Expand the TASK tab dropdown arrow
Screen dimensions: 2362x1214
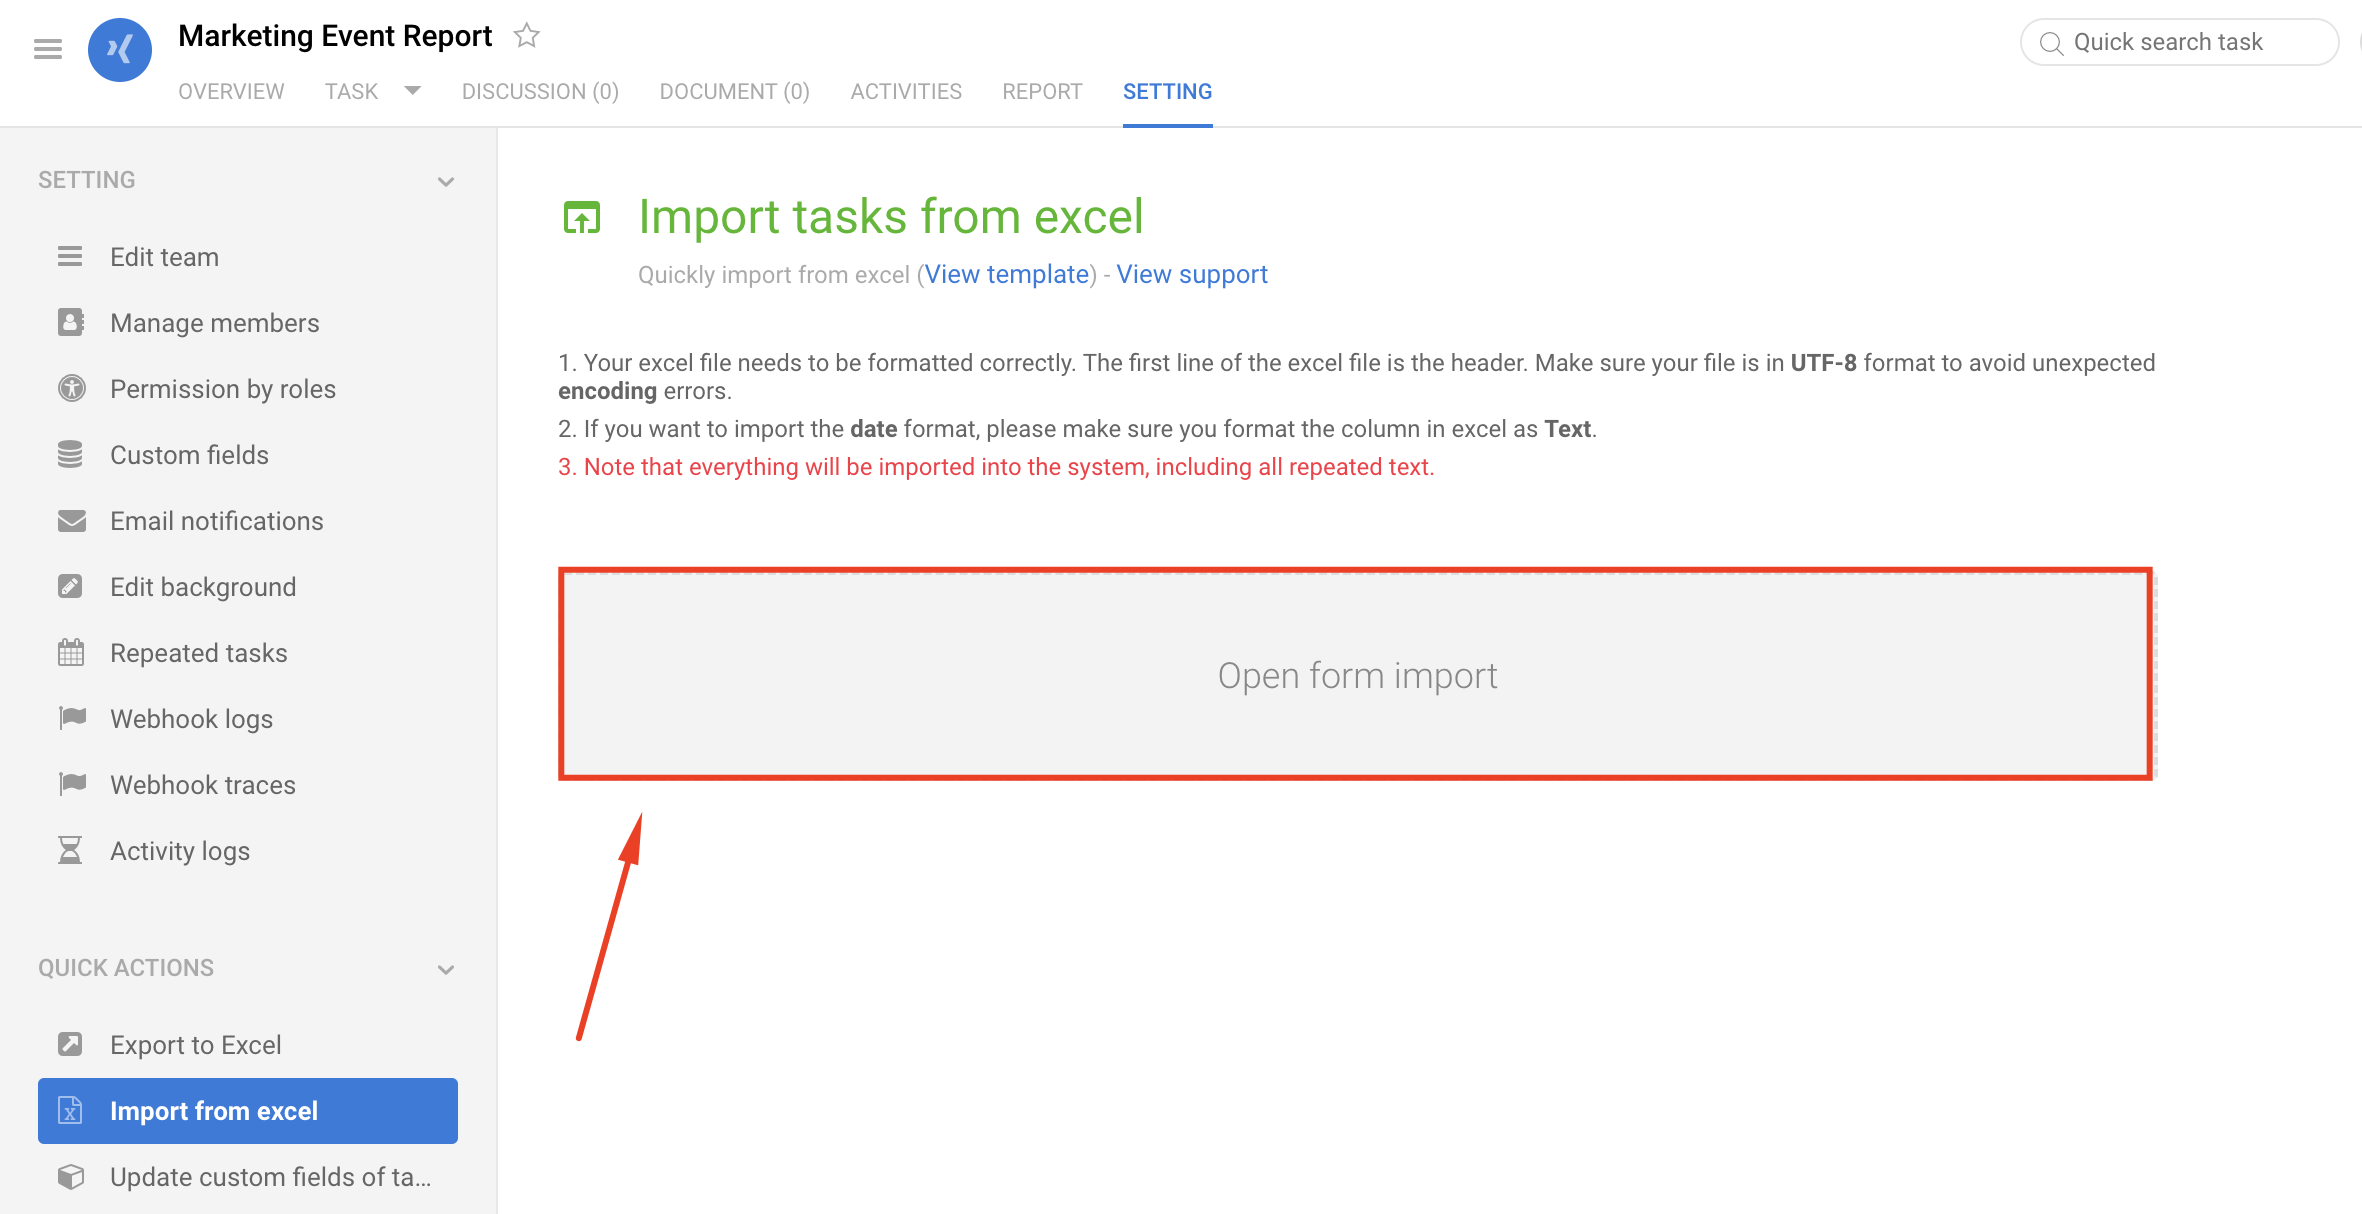[x=412, y=91]
